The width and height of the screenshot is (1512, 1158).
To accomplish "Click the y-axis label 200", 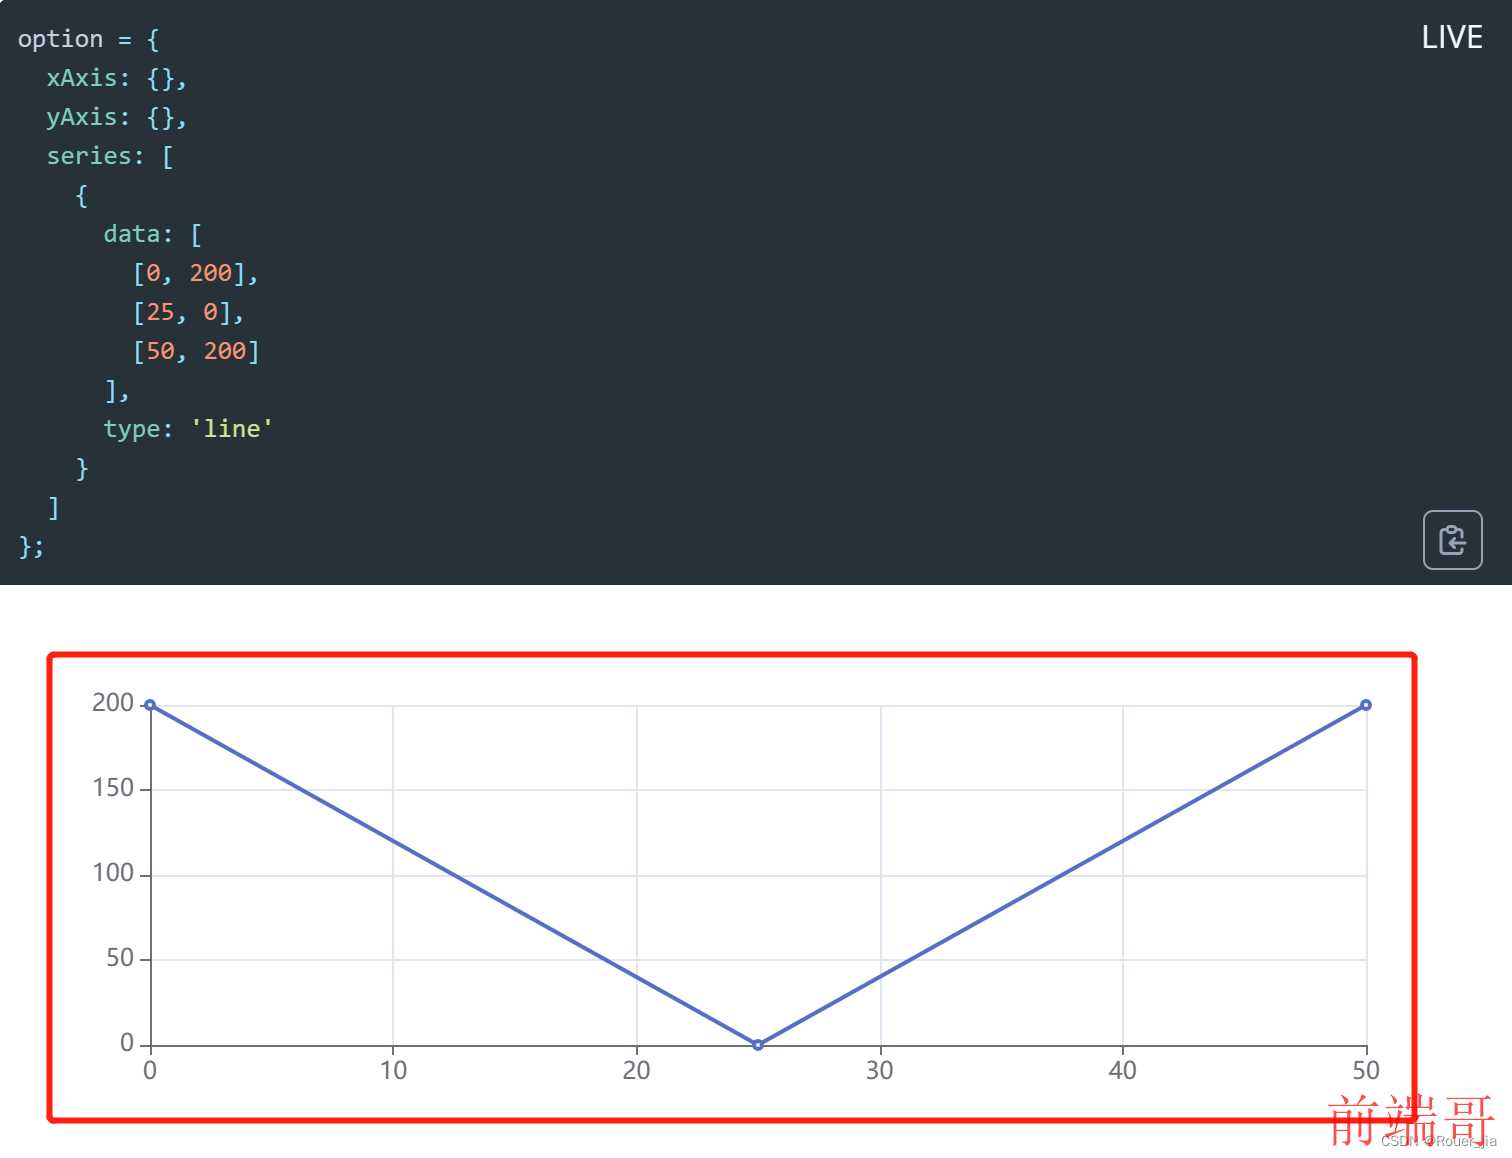I will pos(113,703).
